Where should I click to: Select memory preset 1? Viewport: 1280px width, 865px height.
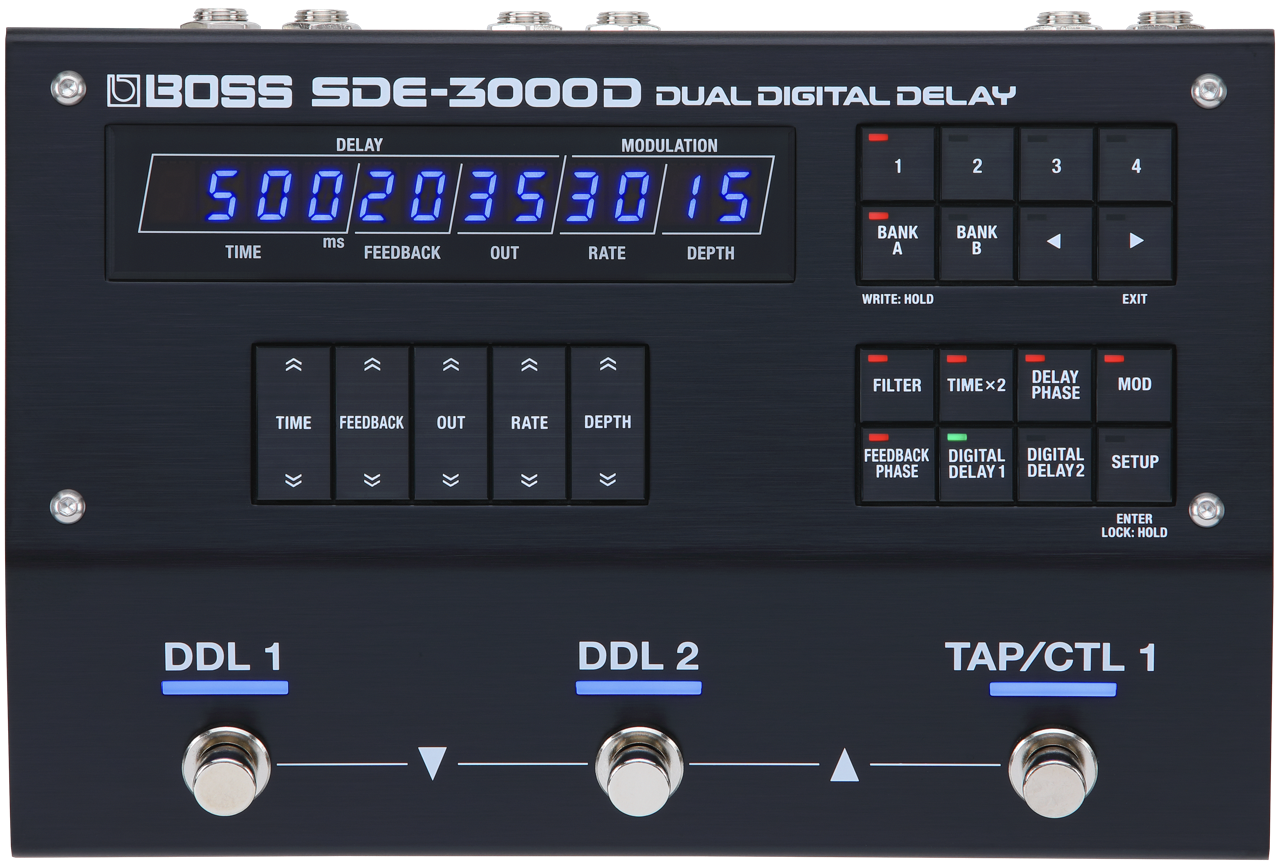897,165
